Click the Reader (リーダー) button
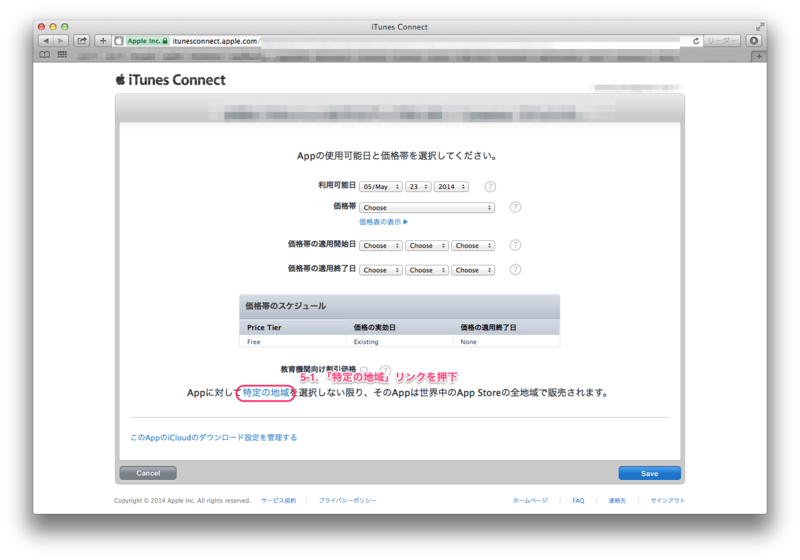 [x=722, y=41]
